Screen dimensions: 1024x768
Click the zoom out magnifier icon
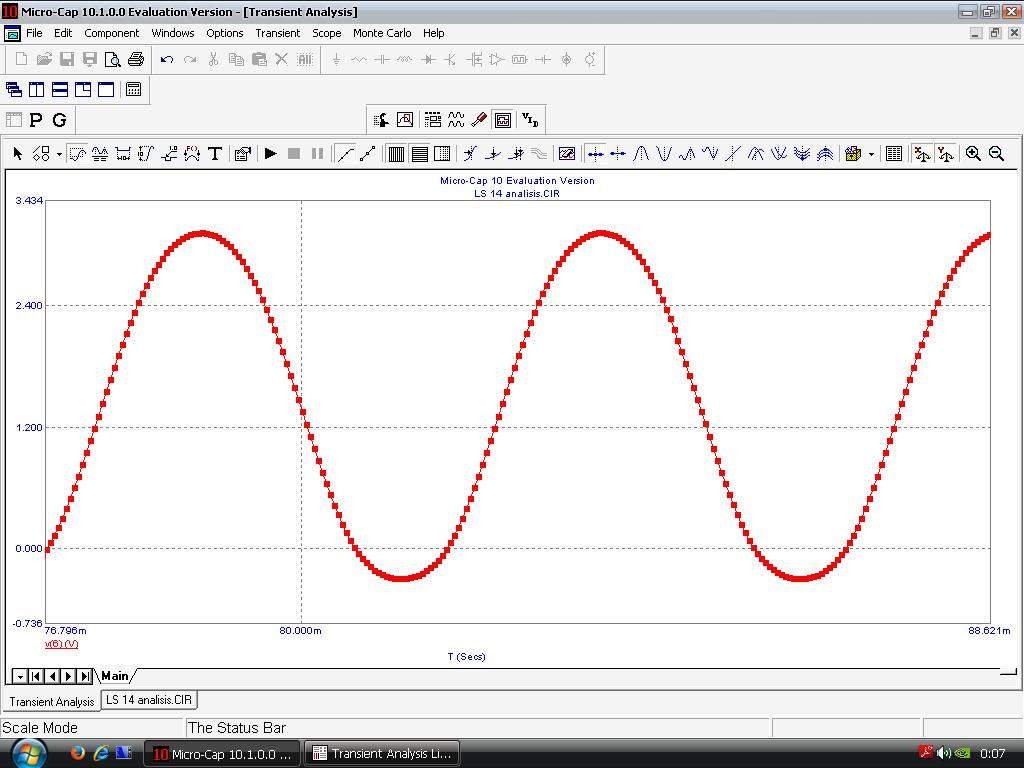(996, 153)
